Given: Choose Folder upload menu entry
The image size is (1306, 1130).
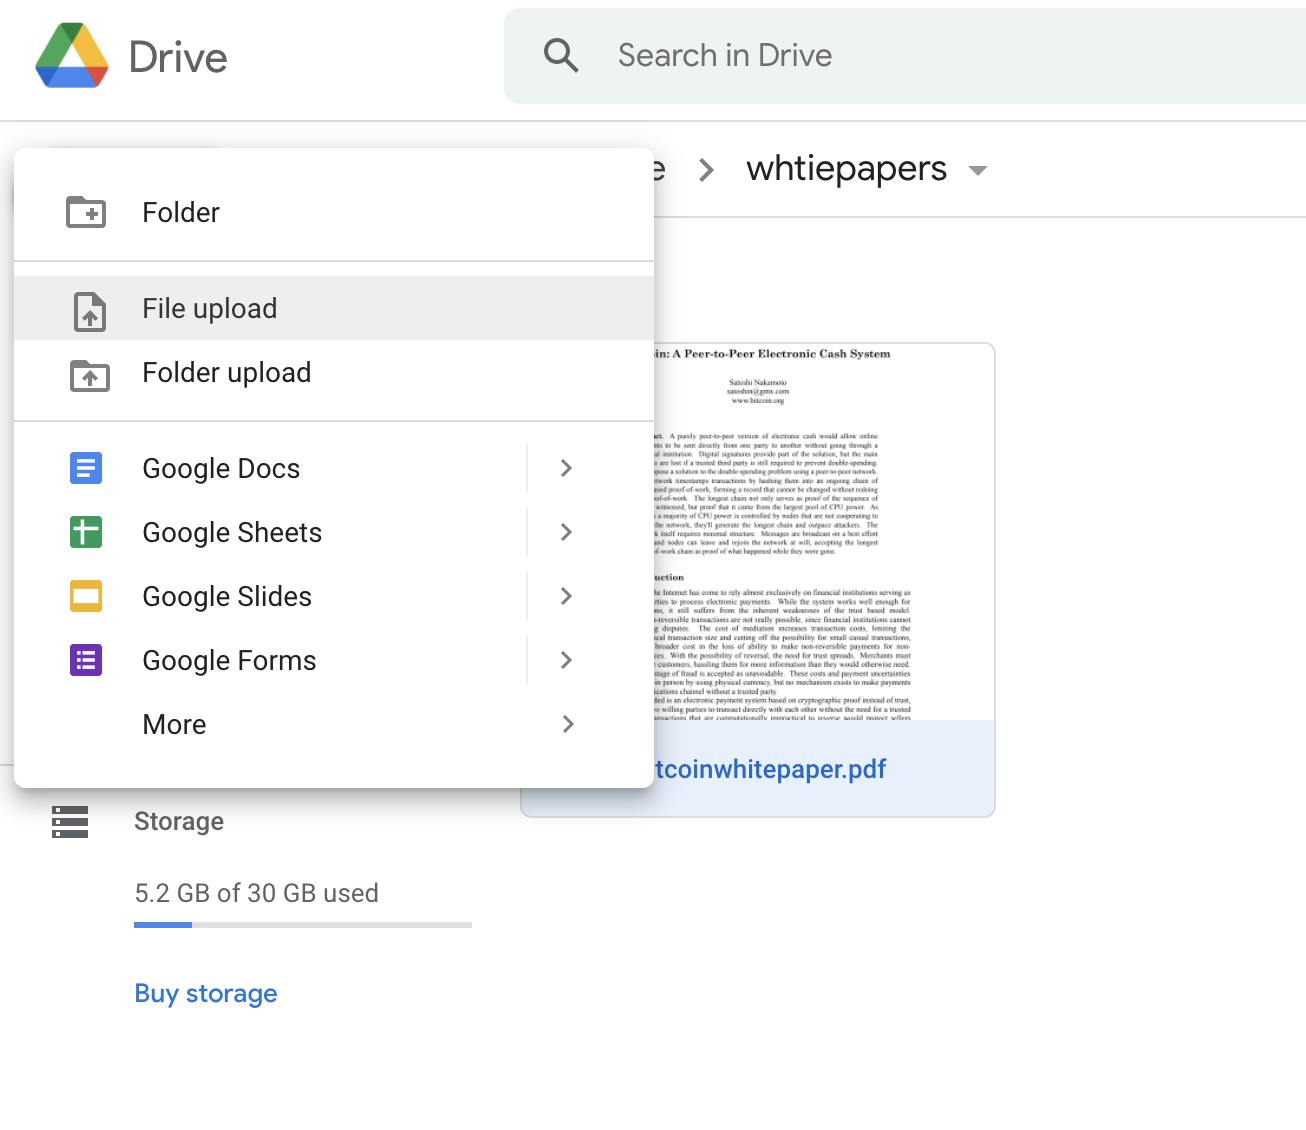Looking at the screenshot, I should (334, 372).
